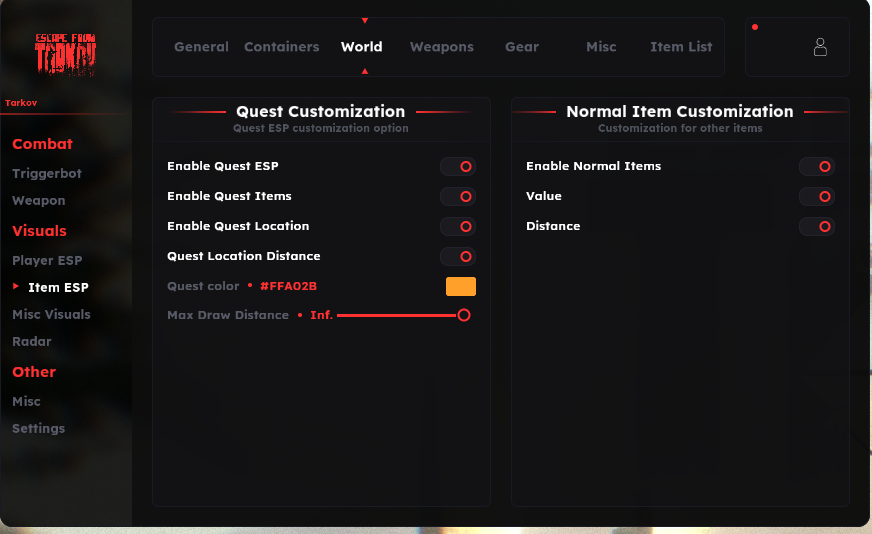The height and width of the screenshot is (534, 872).
Task: Toggle Enable Quest ESP switch
Action: click(x=458, y=167)
